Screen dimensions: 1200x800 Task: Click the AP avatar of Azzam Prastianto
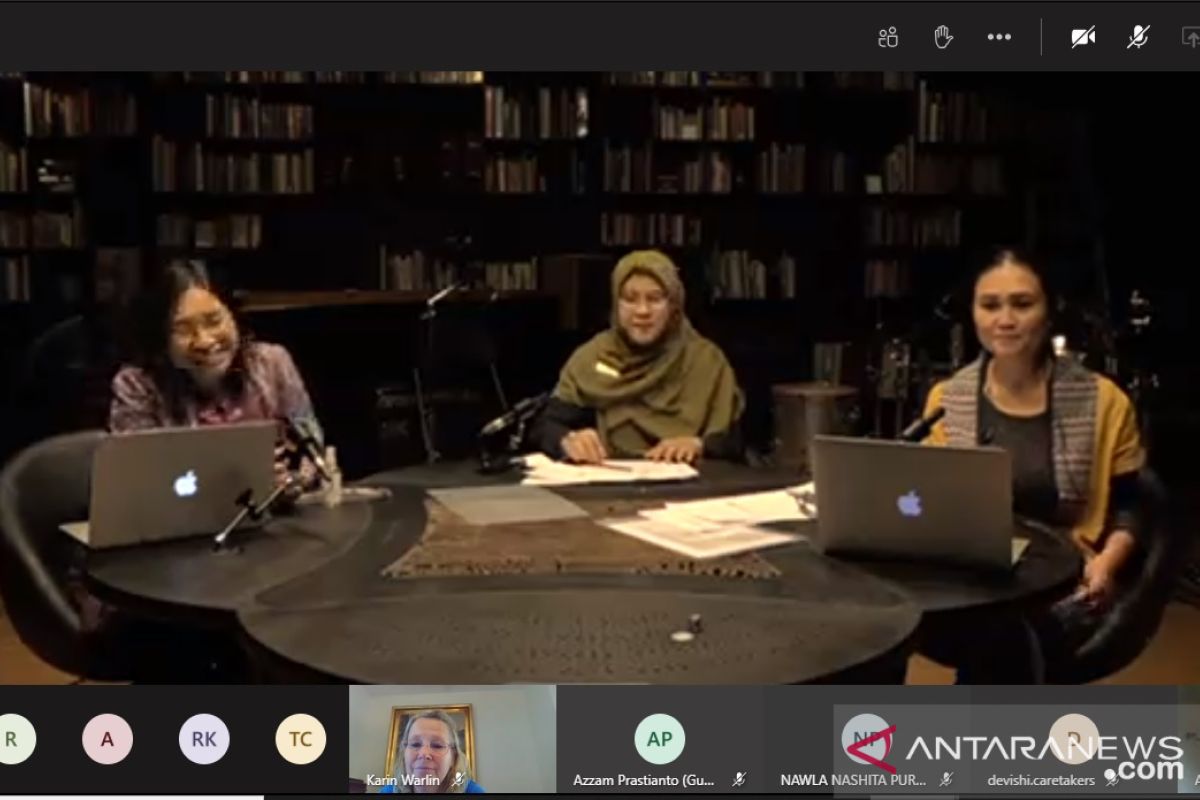(659, 739)
